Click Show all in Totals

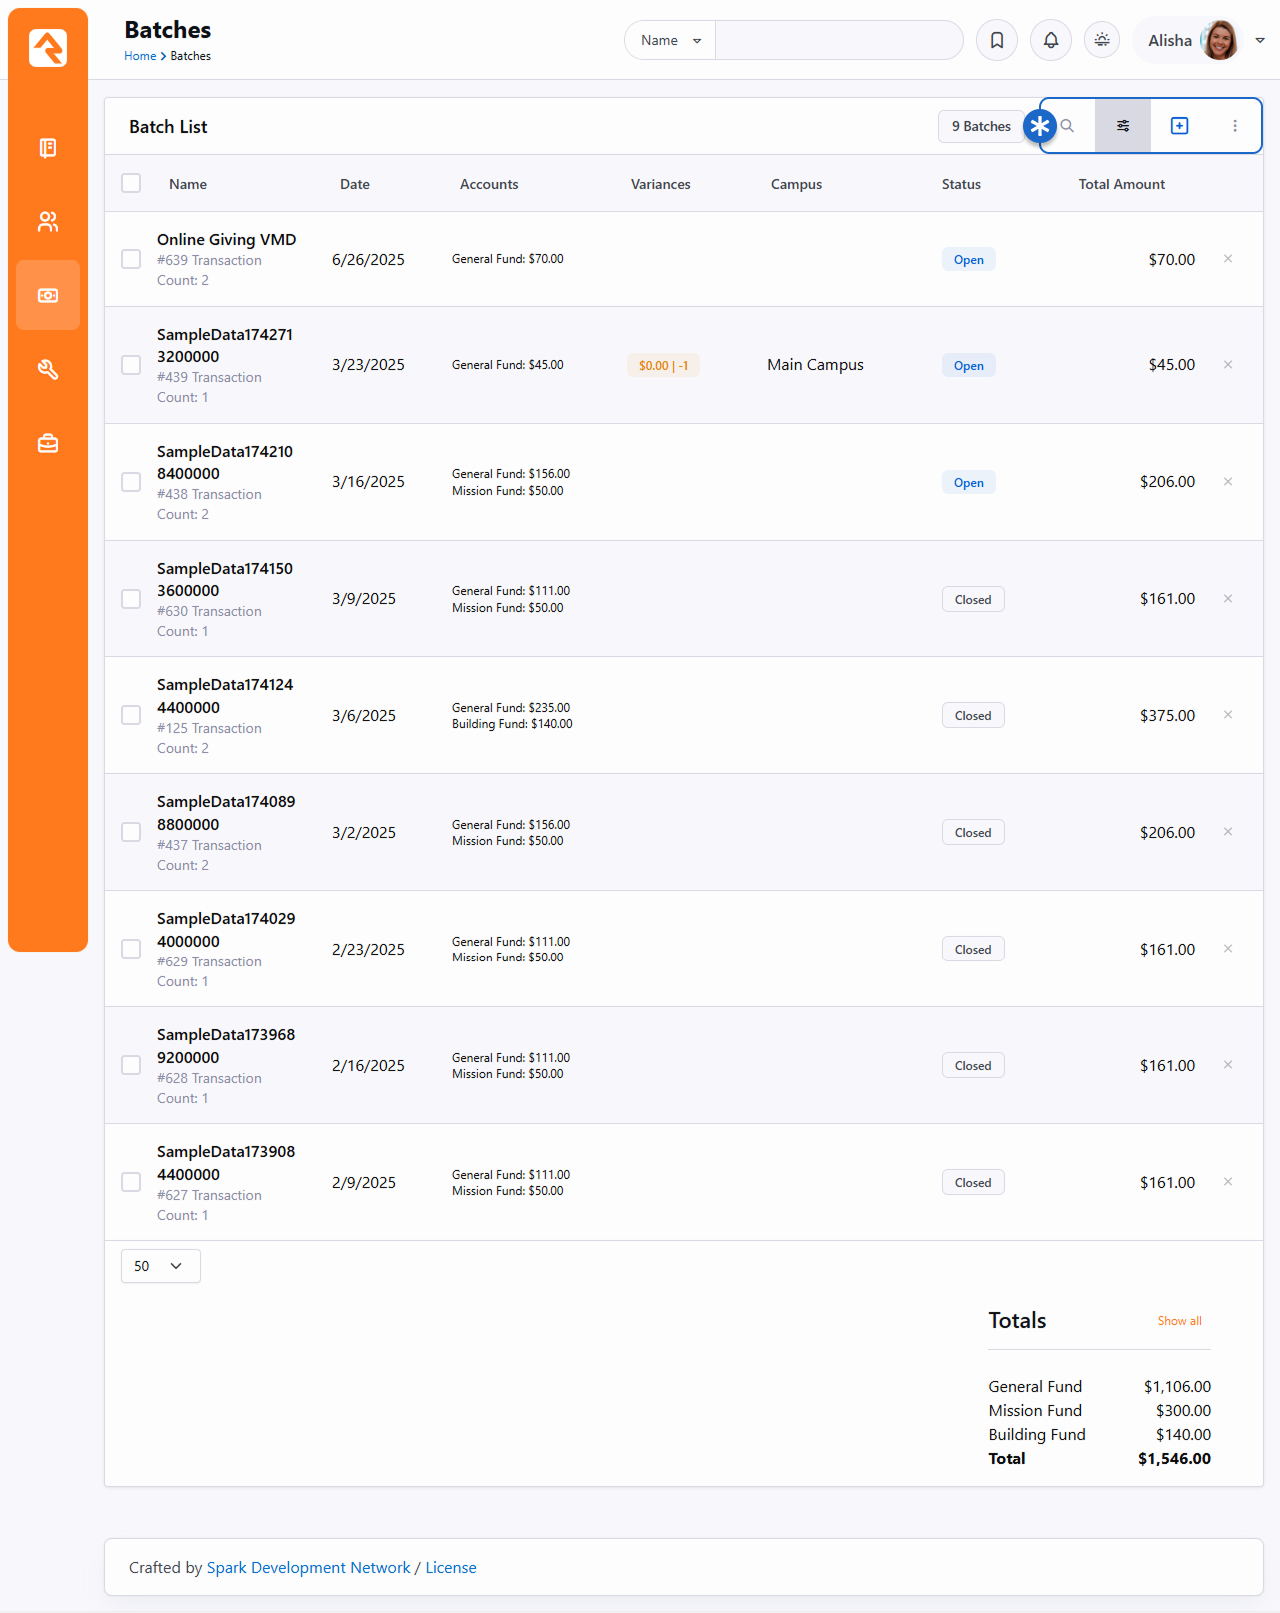[x=1179, y=1321]
